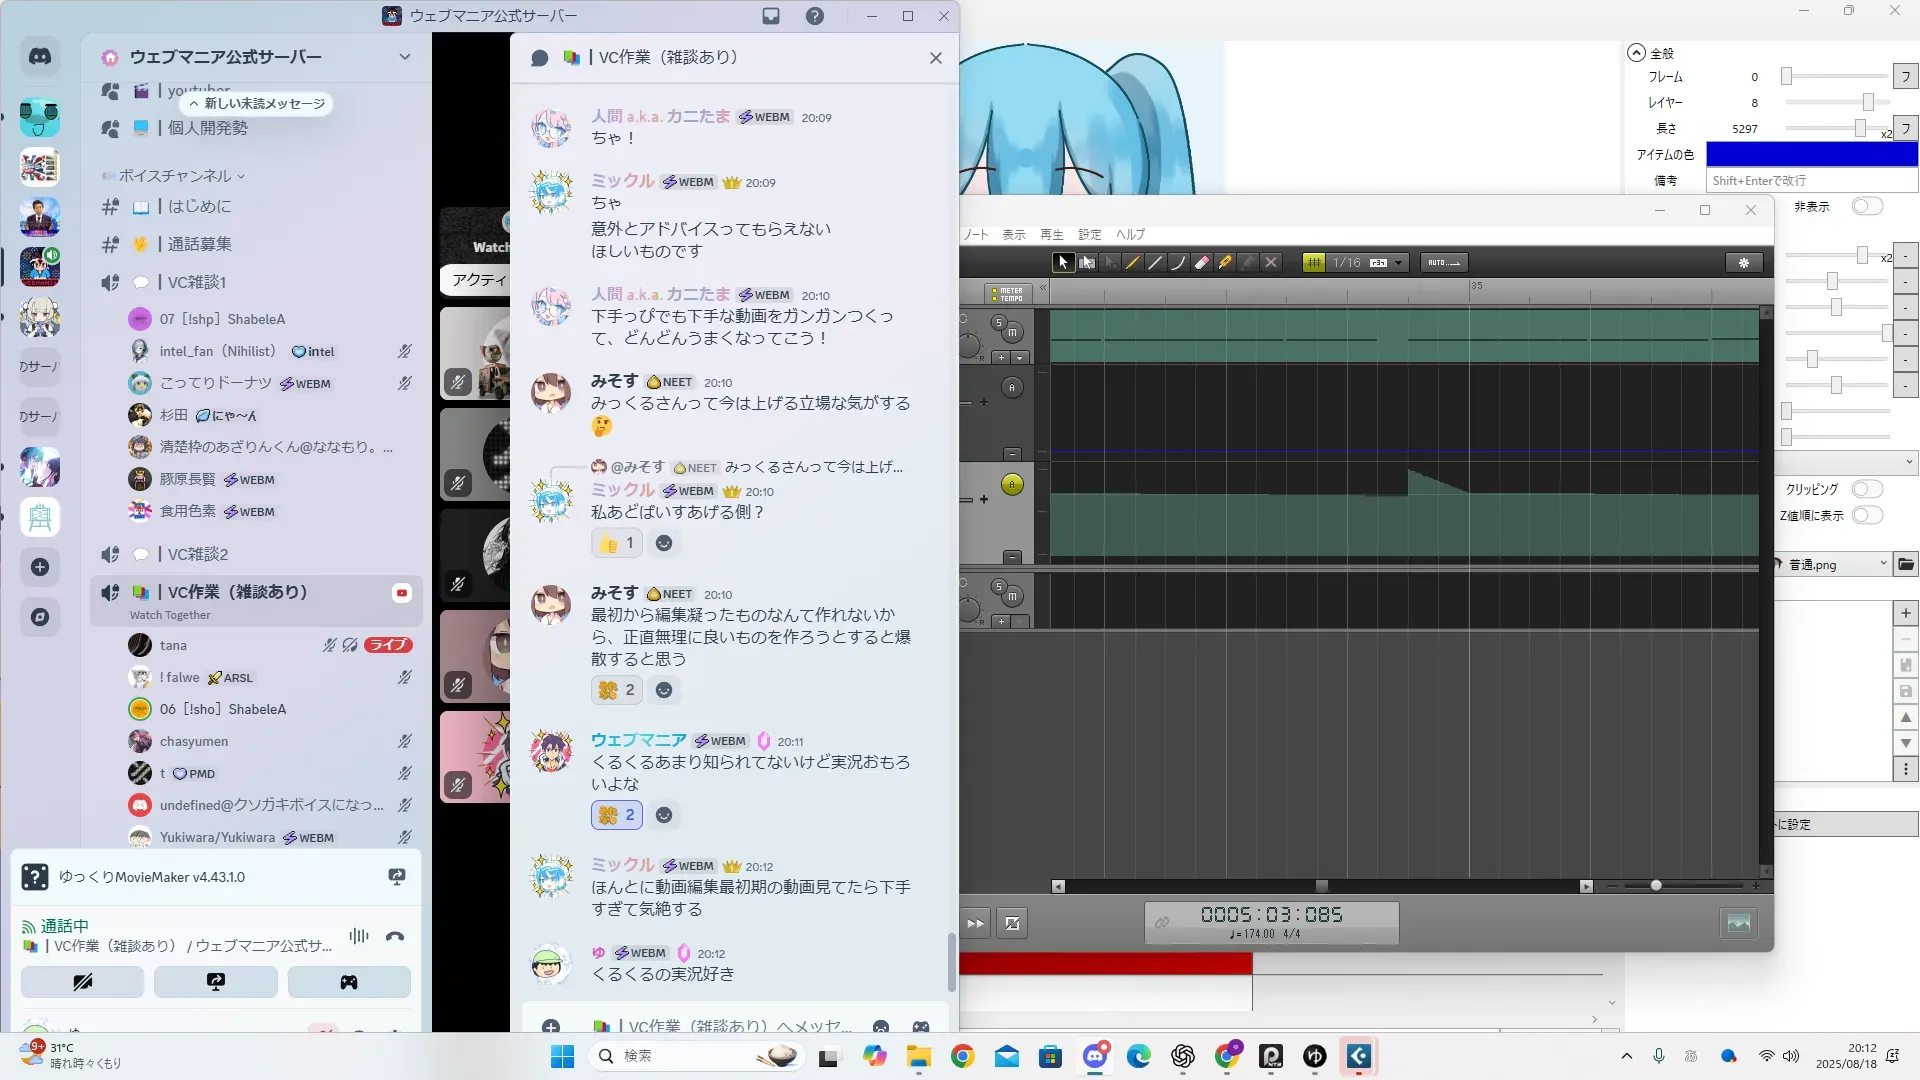The height and width of the screenshot is (1080, 1920).
Task: Turn on camera in the voice panel
Action: 82,982
